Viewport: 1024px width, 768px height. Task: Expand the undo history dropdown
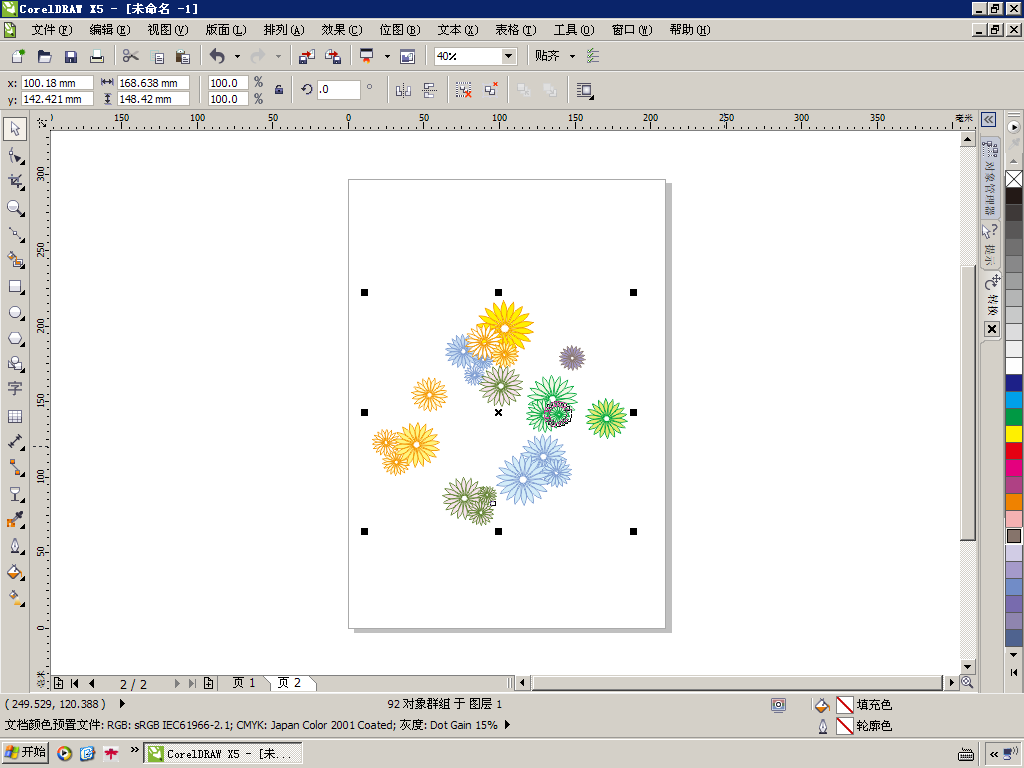click(237, 56)
